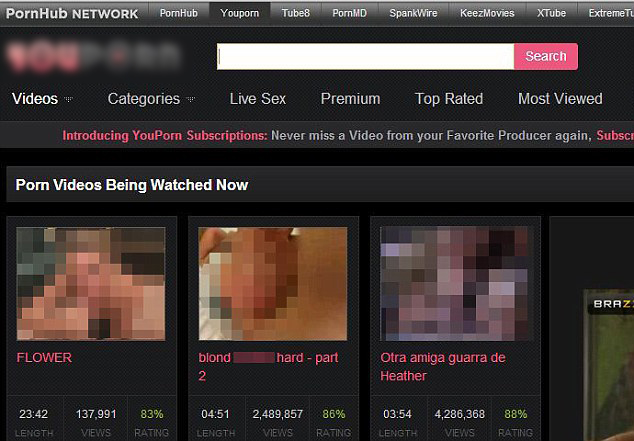Open the Categories menu item

coord(144,99)
